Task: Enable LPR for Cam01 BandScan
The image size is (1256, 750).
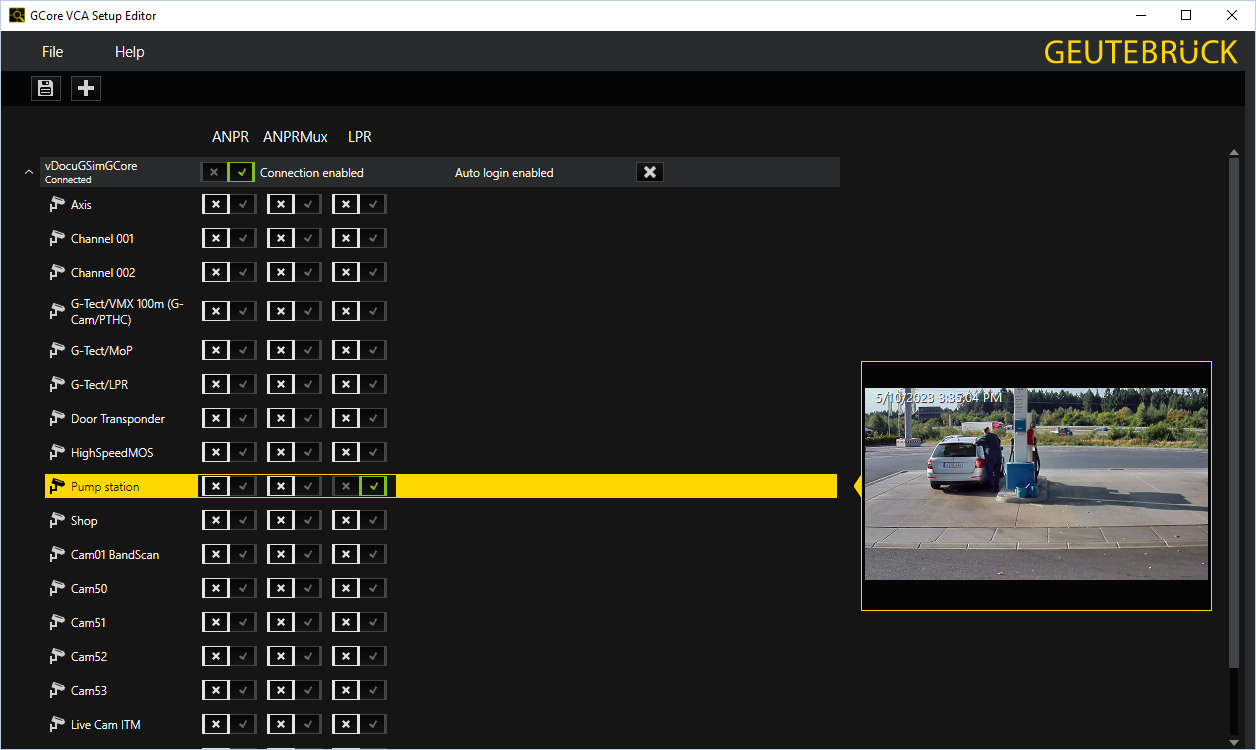Action: click(373, 555)
